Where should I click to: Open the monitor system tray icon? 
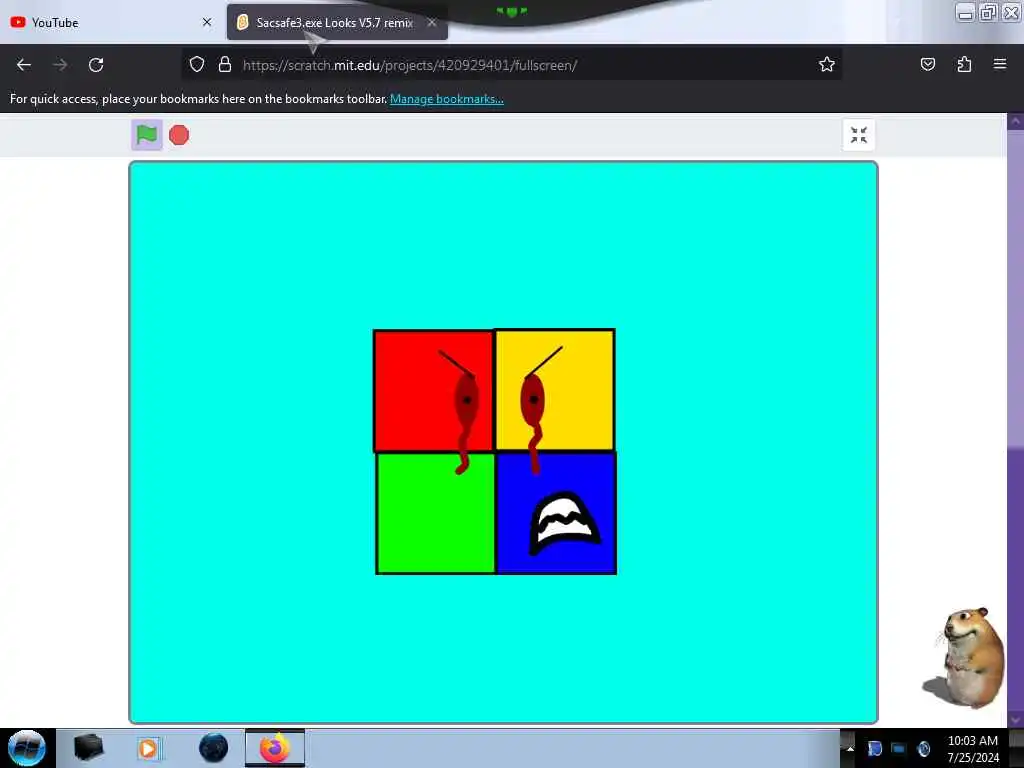pos(899,749)
